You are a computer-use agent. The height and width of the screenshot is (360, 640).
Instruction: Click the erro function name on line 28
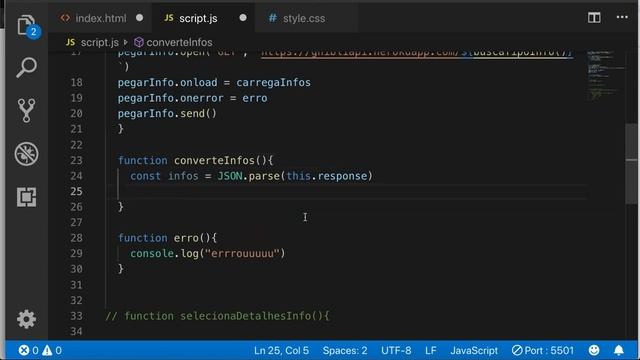pyautogui.click(x=186, y=238)
